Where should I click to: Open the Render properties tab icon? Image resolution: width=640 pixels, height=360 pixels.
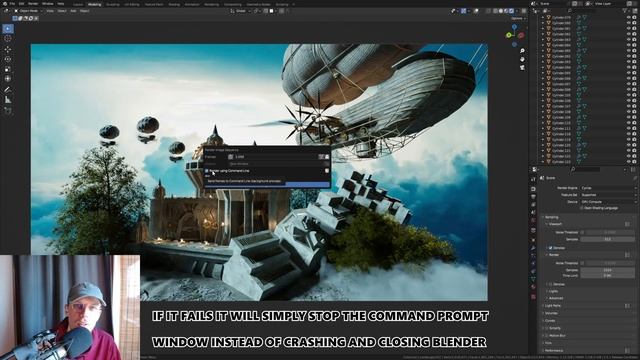click(x=533, y=189)
